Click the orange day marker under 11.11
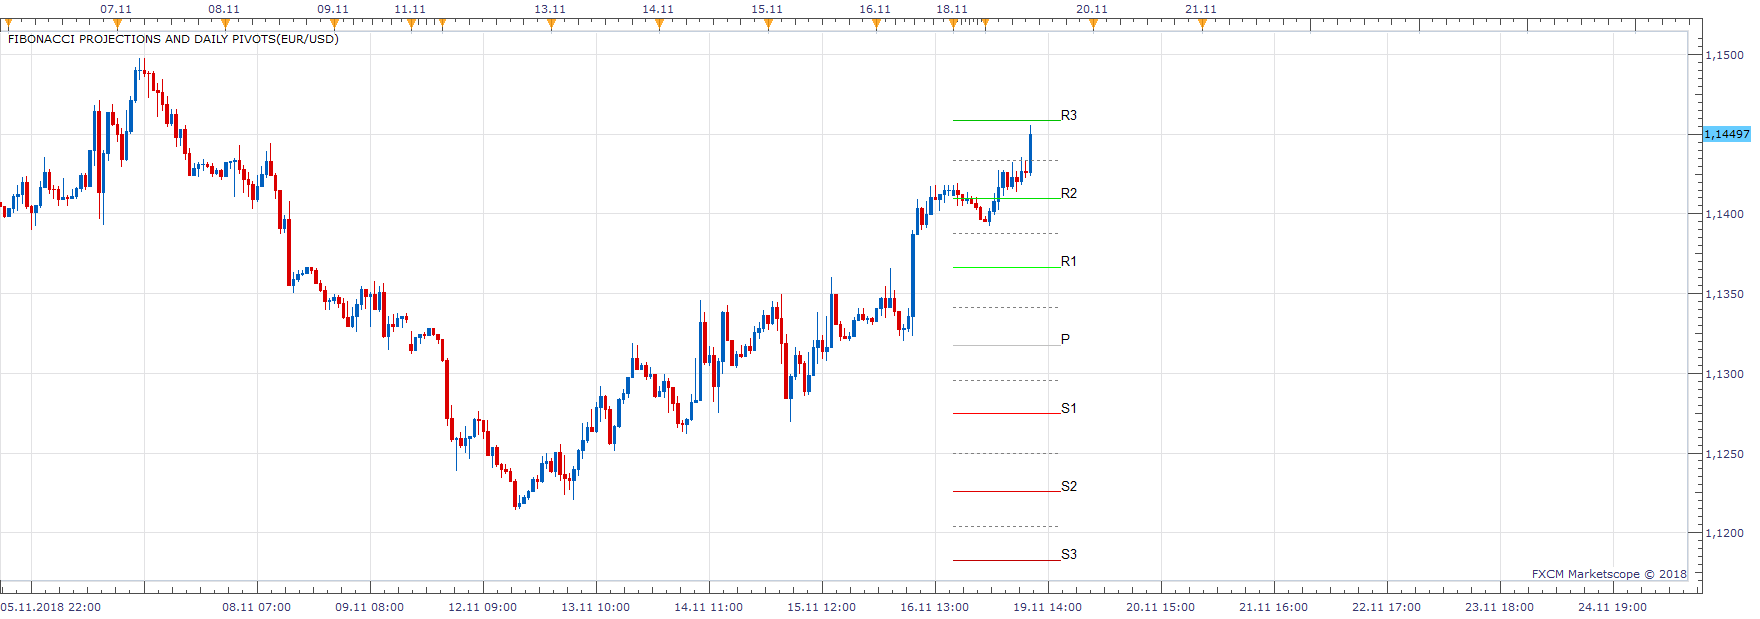Image resolution: width=1760 pixels, height=619 pixels. tap(411, 25)
